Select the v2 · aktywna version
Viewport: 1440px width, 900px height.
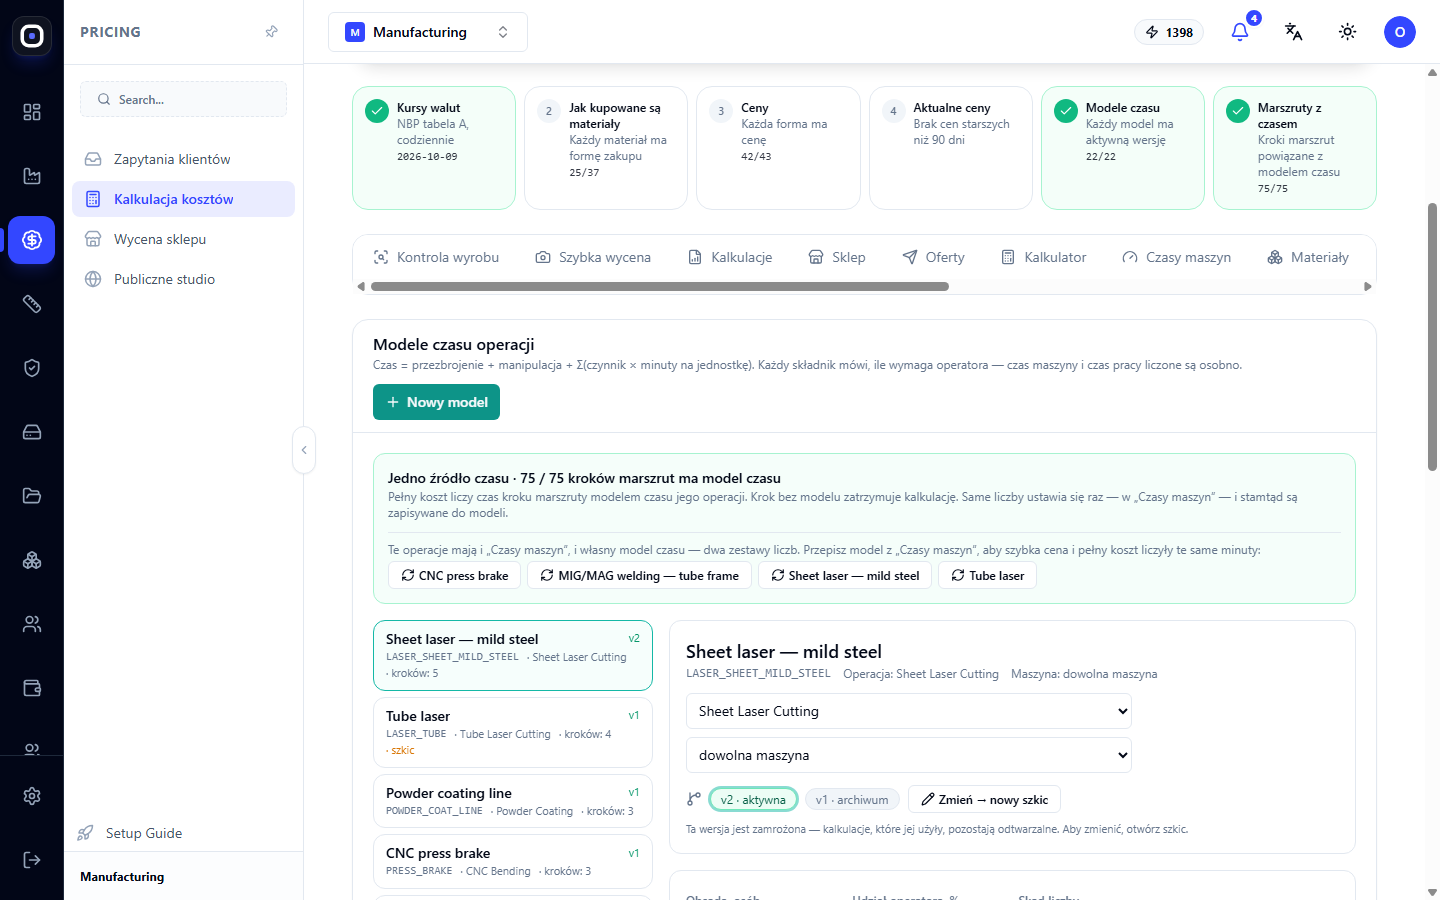coord(753,799)
